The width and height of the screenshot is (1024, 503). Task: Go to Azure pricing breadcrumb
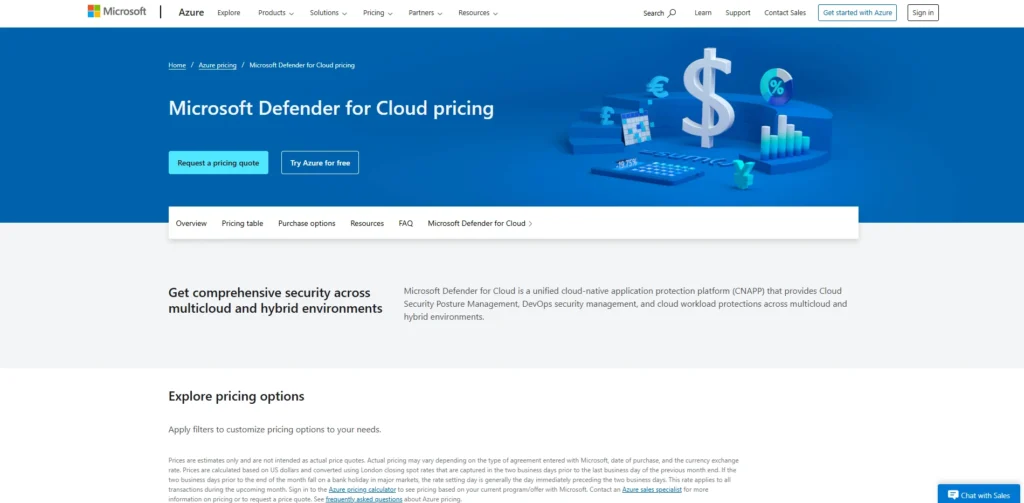[x=217, y=65]
